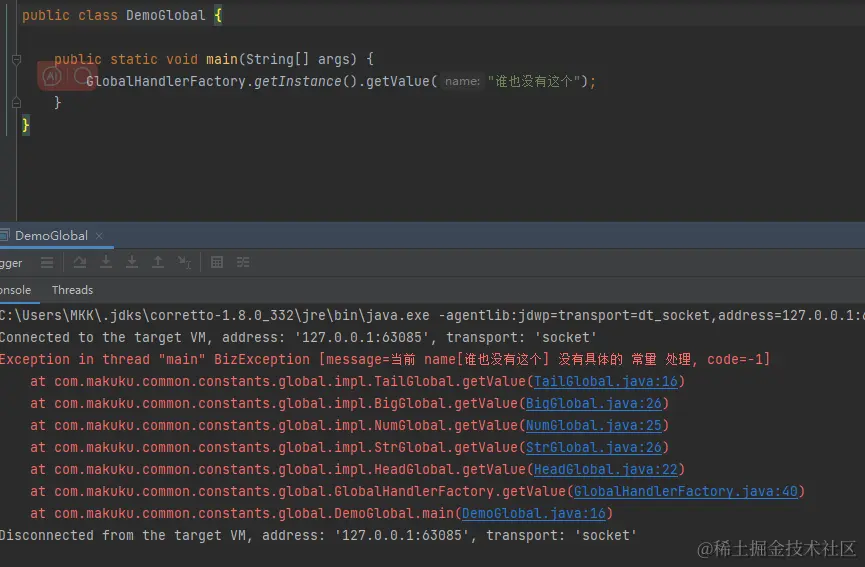Click the yellow closing brace of DemoGlobal class

pos(25,125)
